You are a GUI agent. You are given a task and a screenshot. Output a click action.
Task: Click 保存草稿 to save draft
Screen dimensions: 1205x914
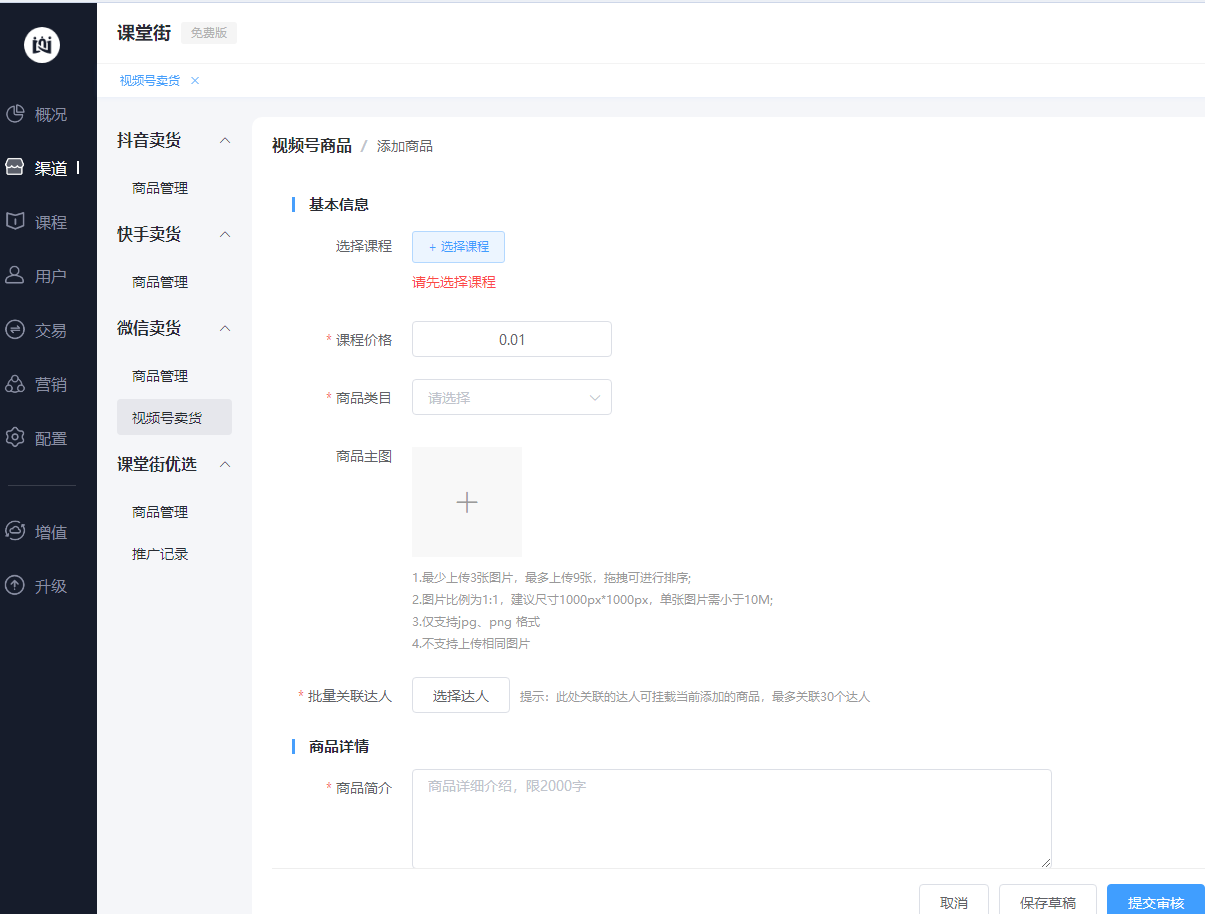tap(1048, 901)
